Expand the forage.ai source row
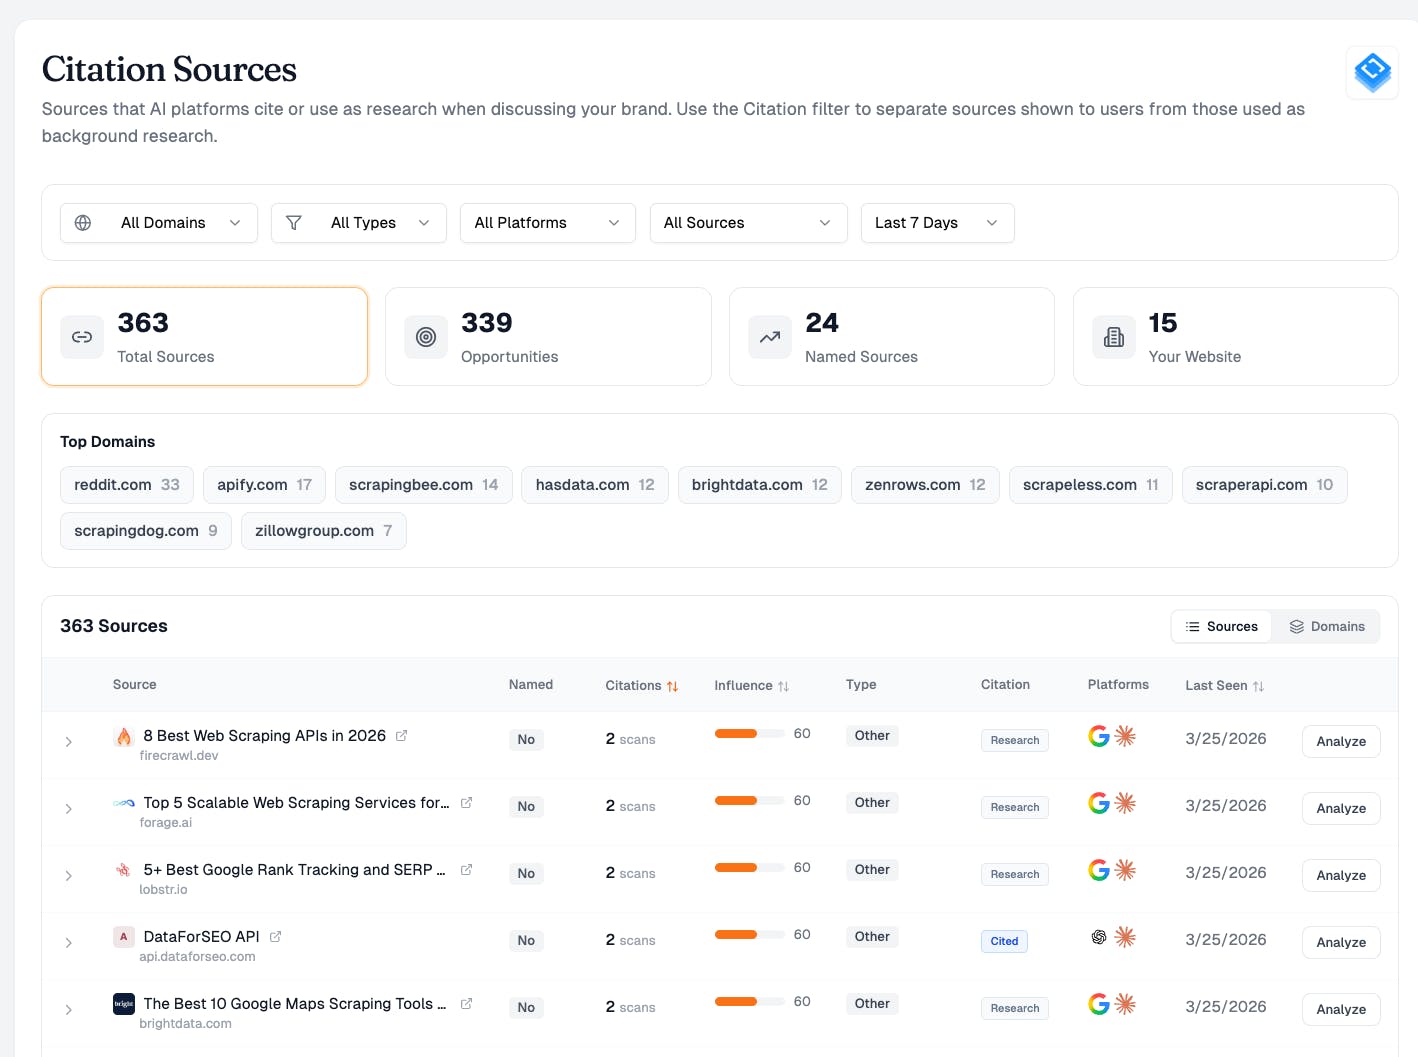The width and height of the screenshot is (1418, 1057). [x=68, y=809]
